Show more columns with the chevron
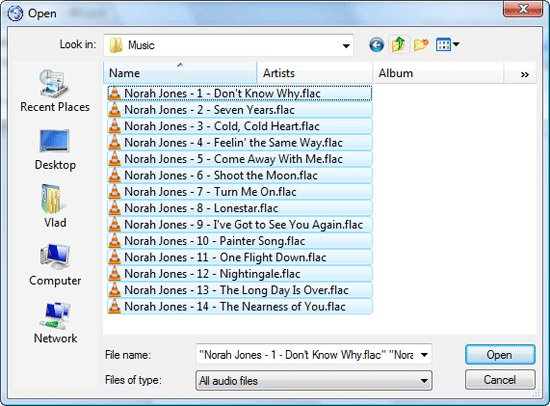Viewport: 550px width, 406px height. tap(524, 74)
